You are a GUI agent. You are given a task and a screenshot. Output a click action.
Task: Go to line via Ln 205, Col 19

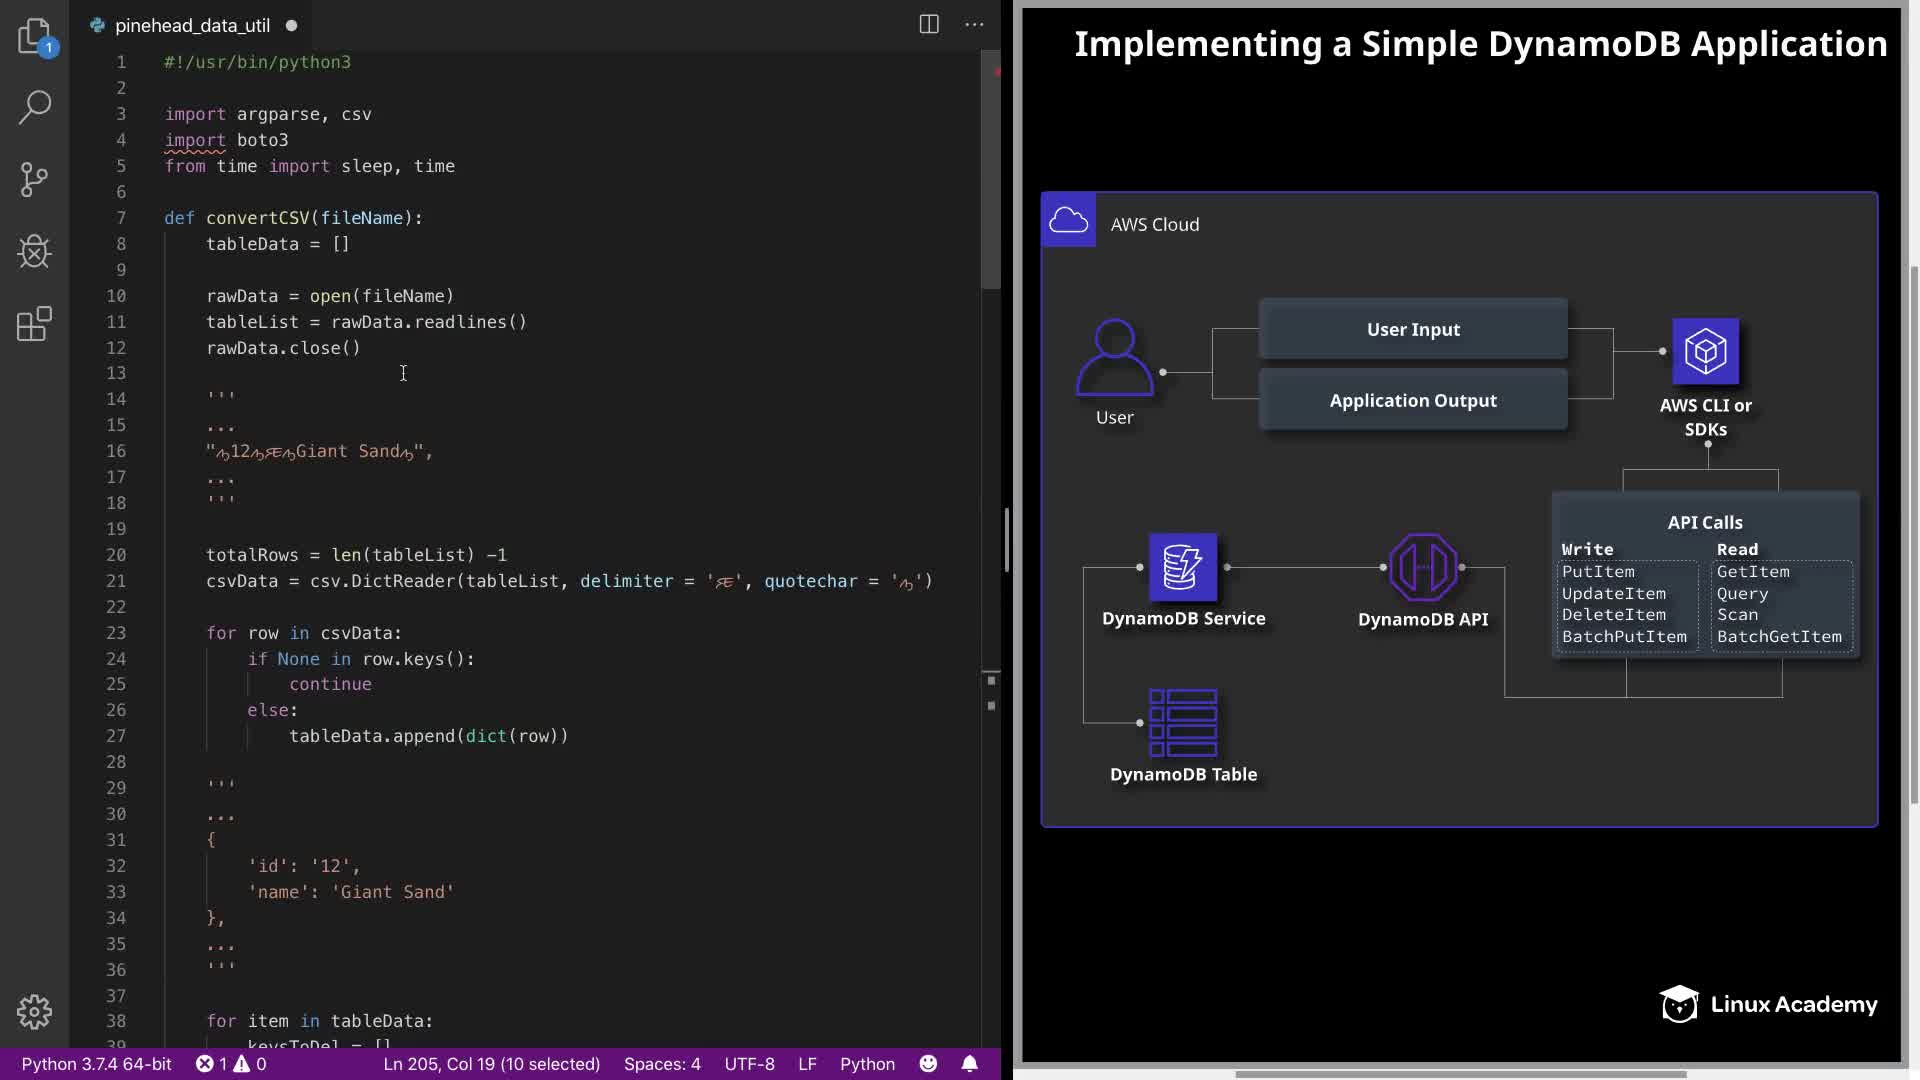tap(491, 1064)
